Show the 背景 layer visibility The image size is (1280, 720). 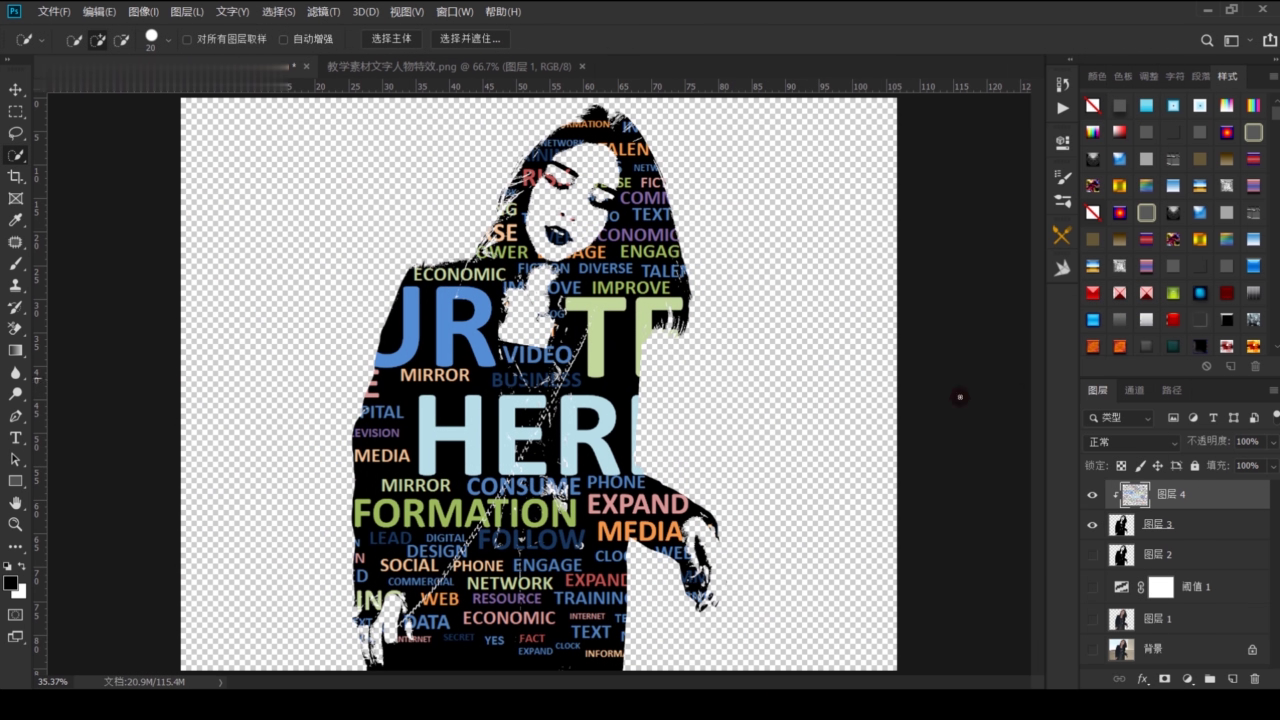point(1092,649)
